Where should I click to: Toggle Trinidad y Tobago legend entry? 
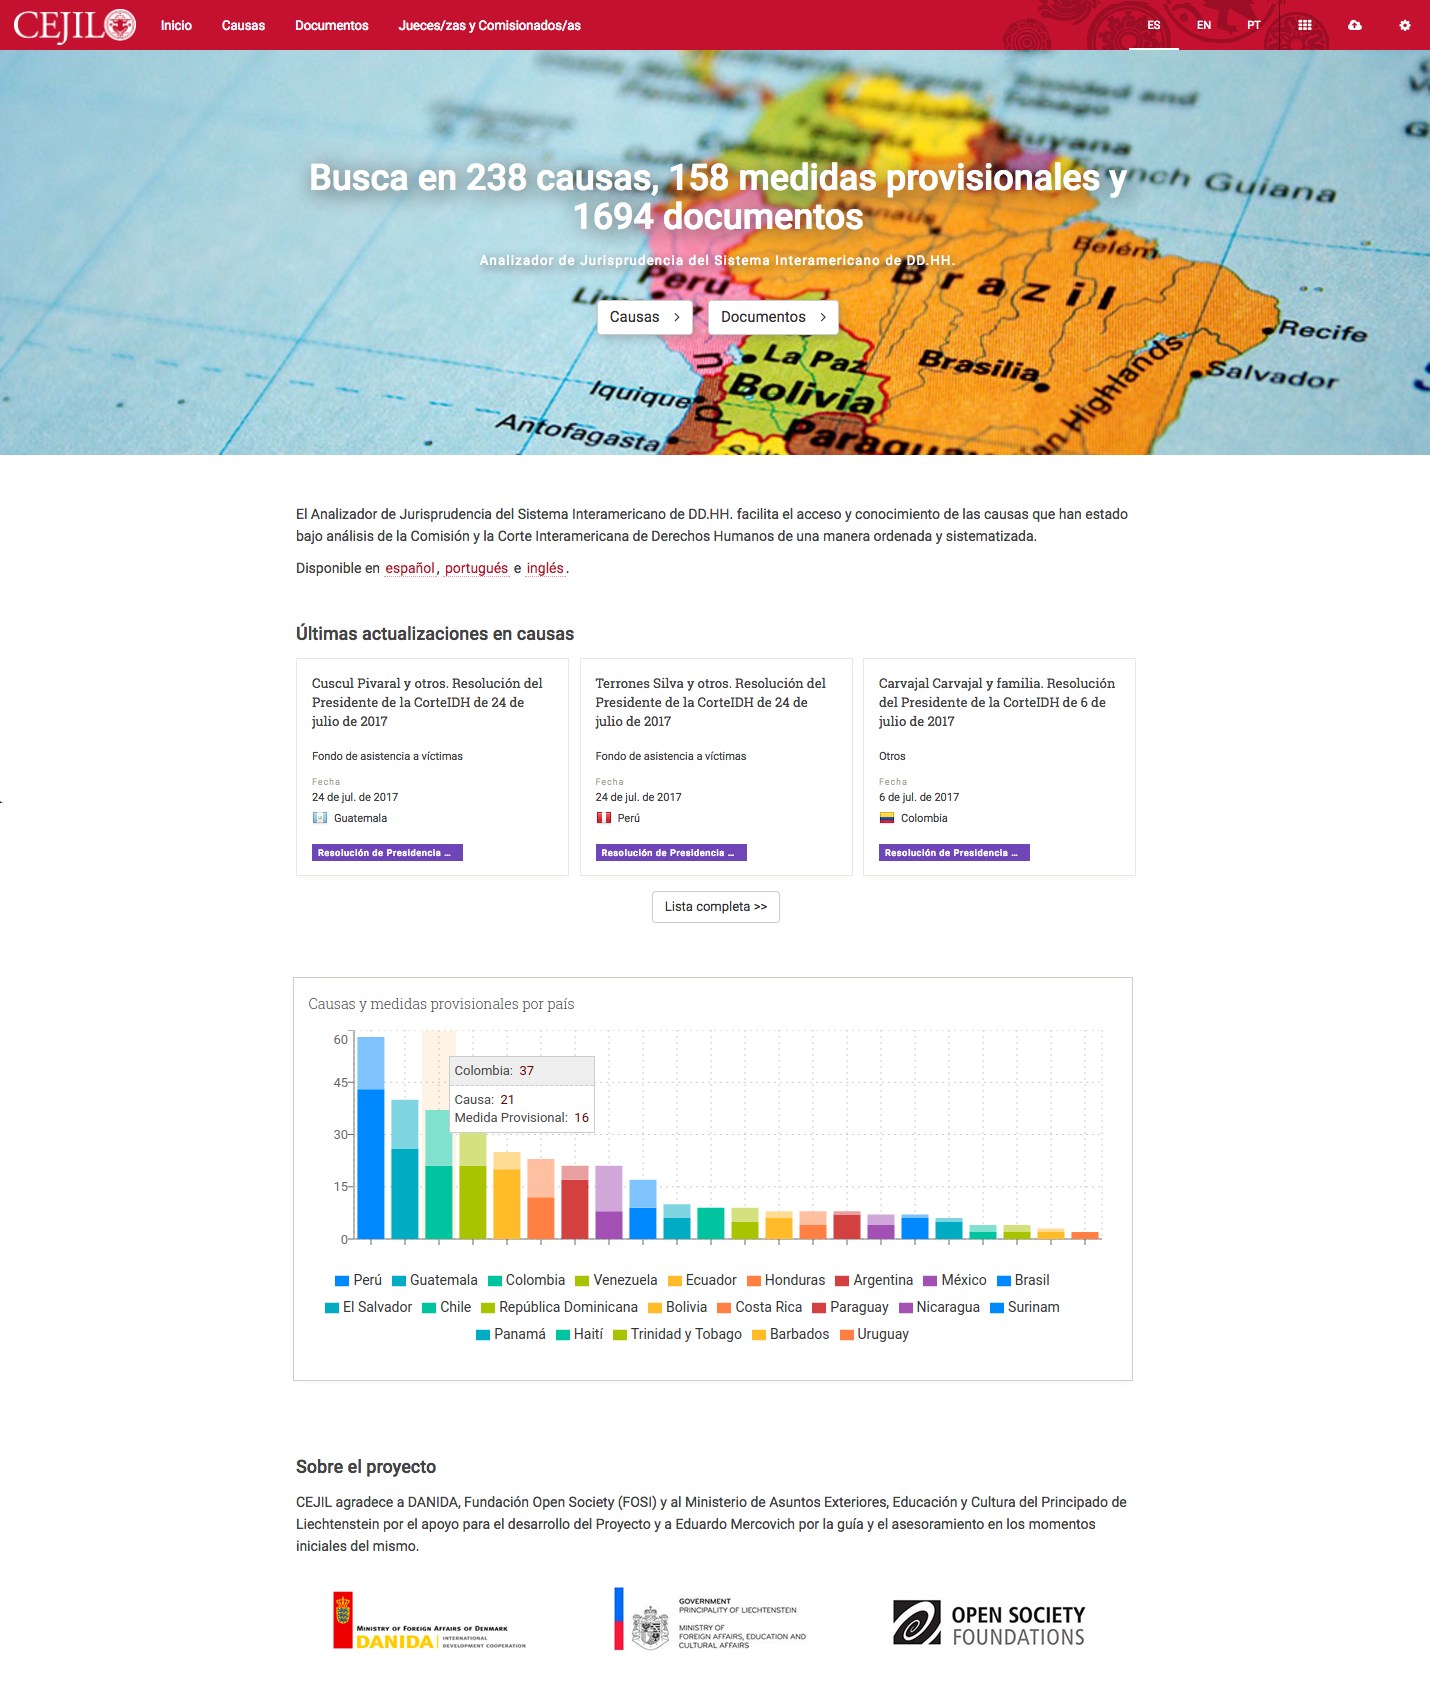tap(677, 1334)
